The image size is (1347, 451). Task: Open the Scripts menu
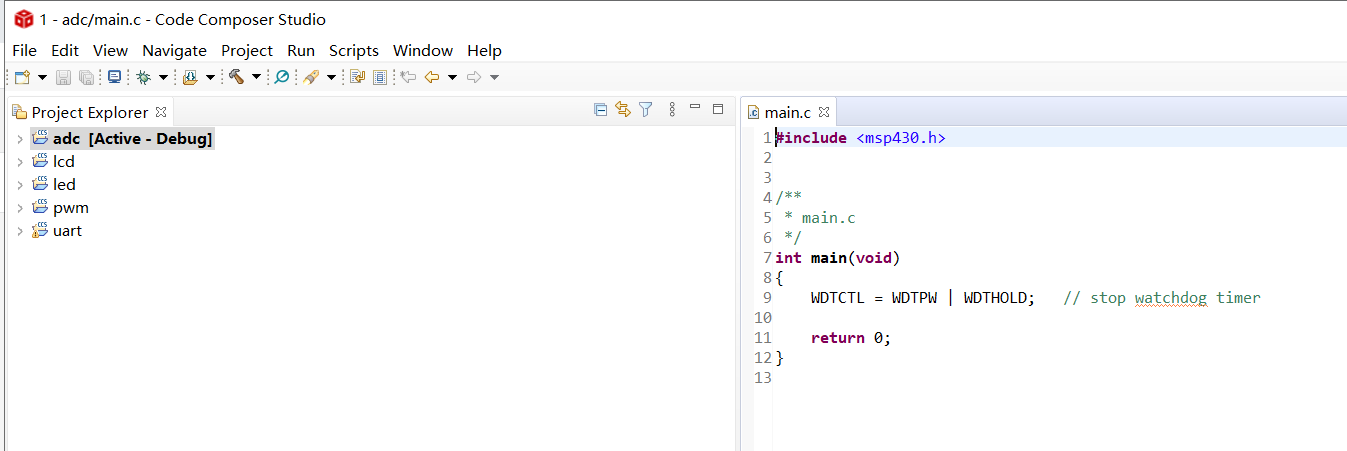(354, 50)
